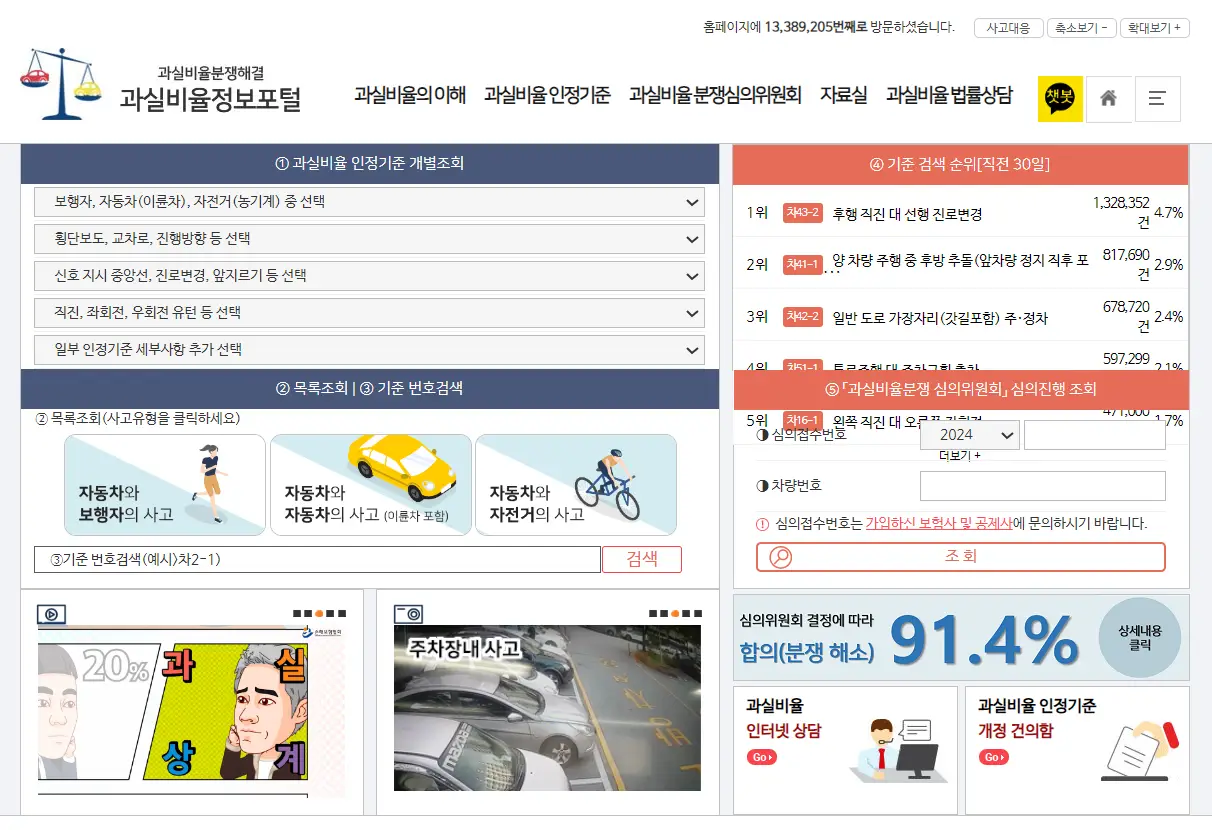Click the red 검색 button
Viewport: 1212px width, 830px height.
tap(642, 559)
